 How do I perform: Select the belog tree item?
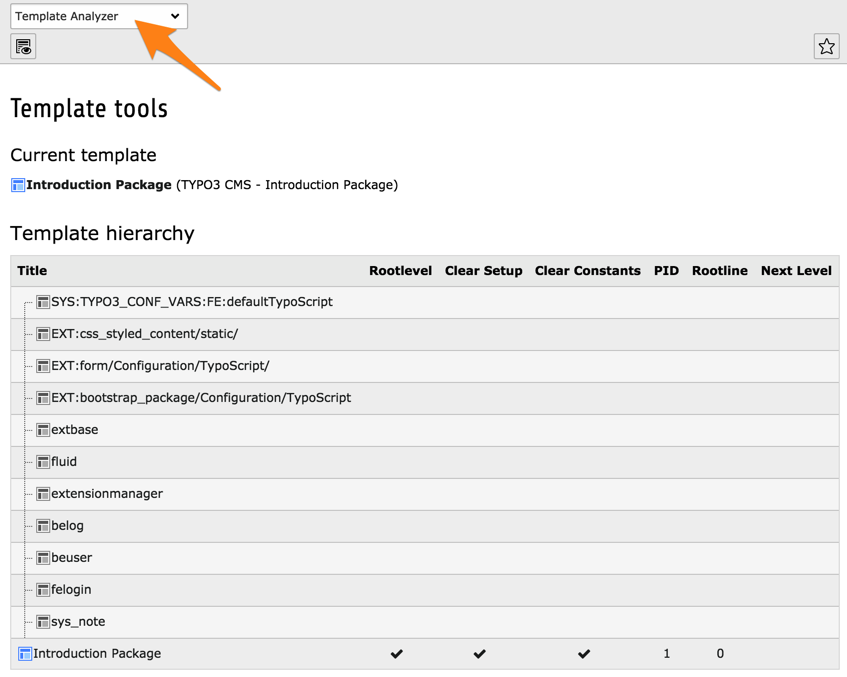[67, 526]
